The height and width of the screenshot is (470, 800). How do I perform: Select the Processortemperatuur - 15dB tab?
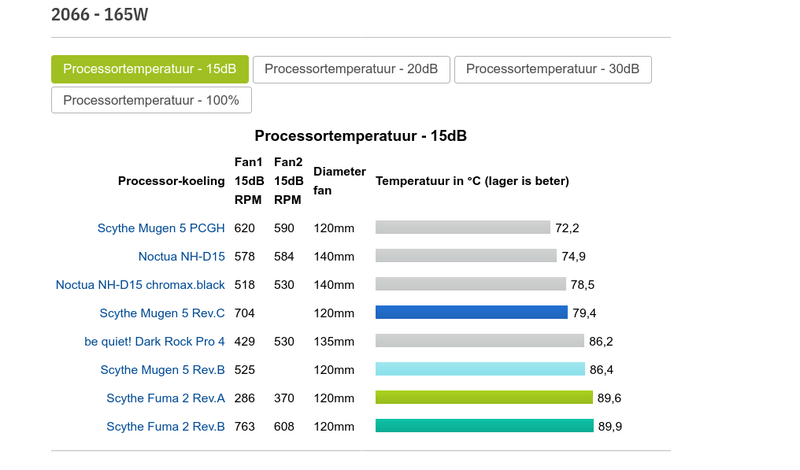(x=149, y=69)
